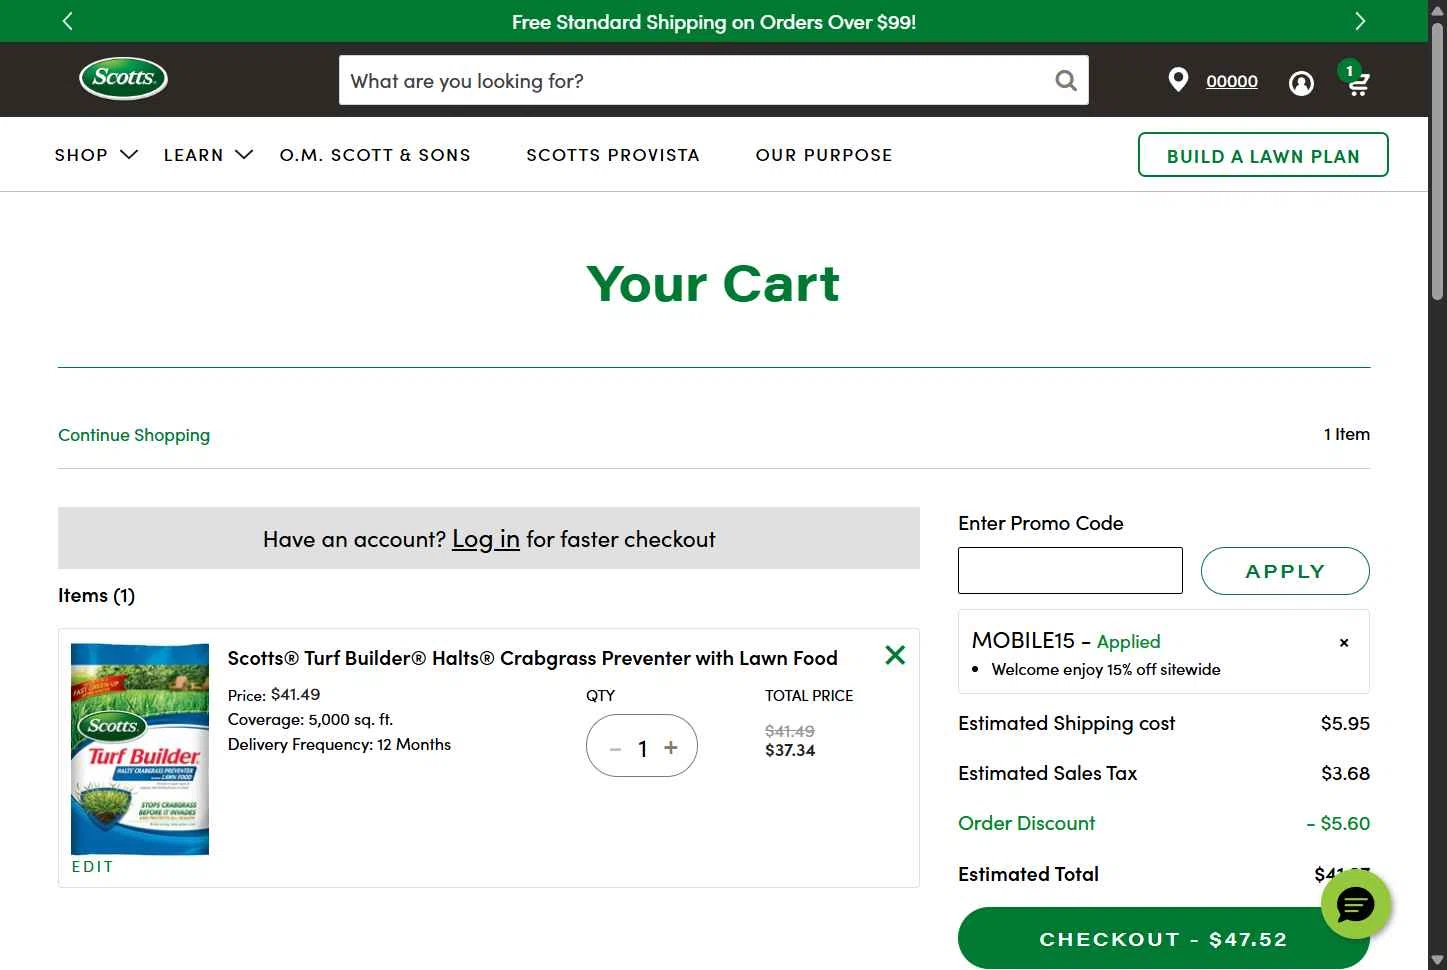Focus the search input field
The height and width of the screenshot is (970, 1447).
click(x=696, y=80)
